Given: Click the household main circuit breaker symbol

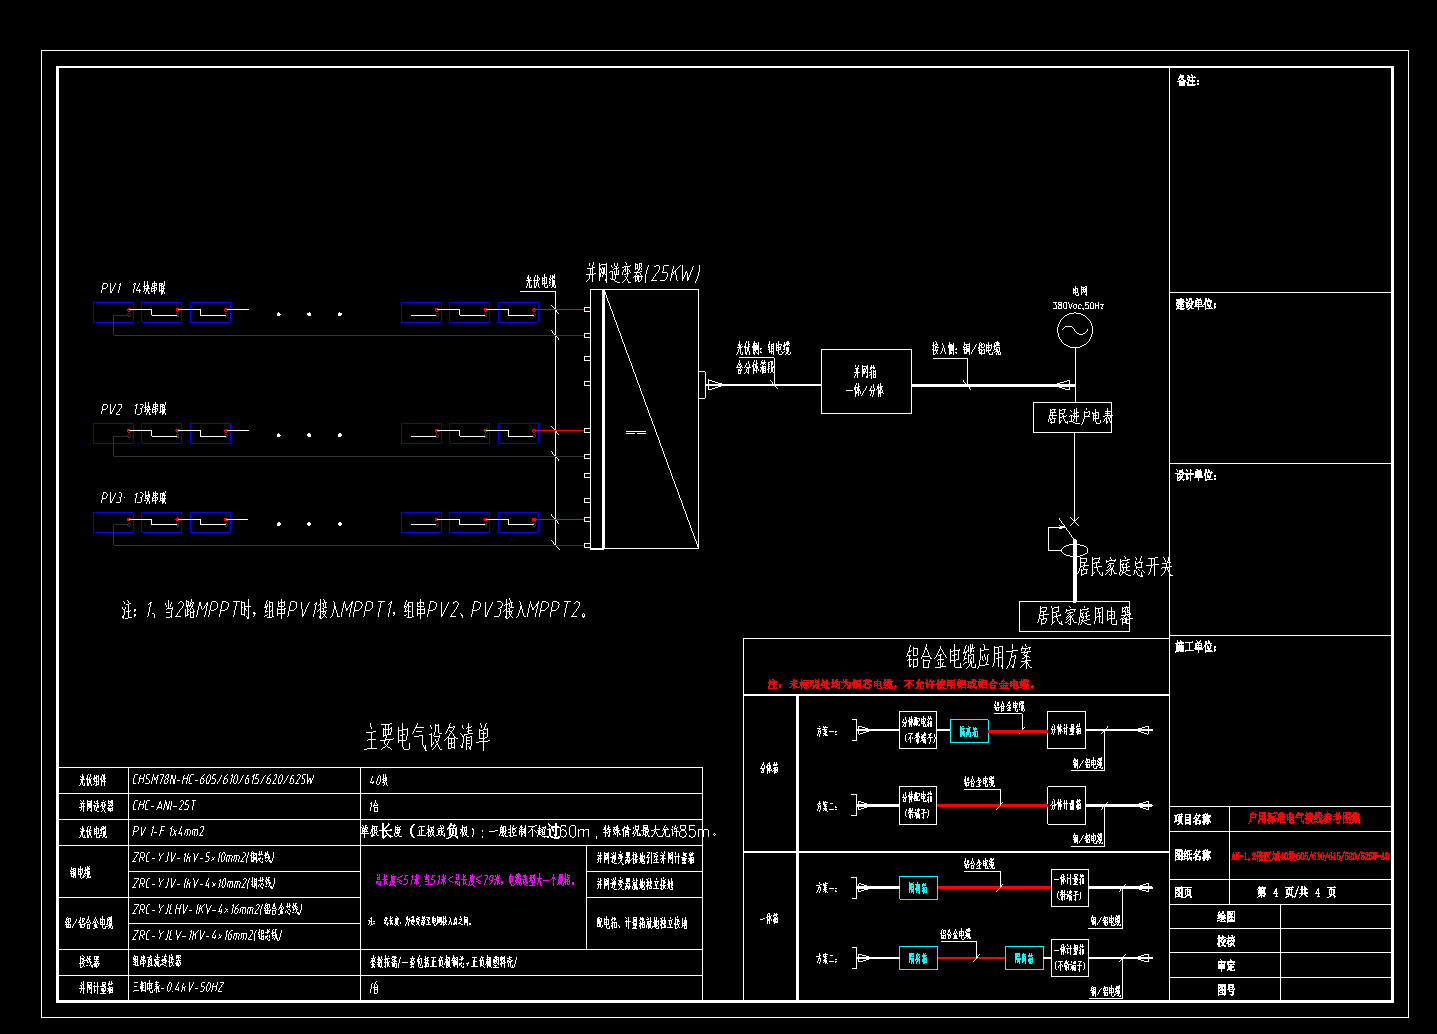Looking at the screenshot, I should point(1068,538).
